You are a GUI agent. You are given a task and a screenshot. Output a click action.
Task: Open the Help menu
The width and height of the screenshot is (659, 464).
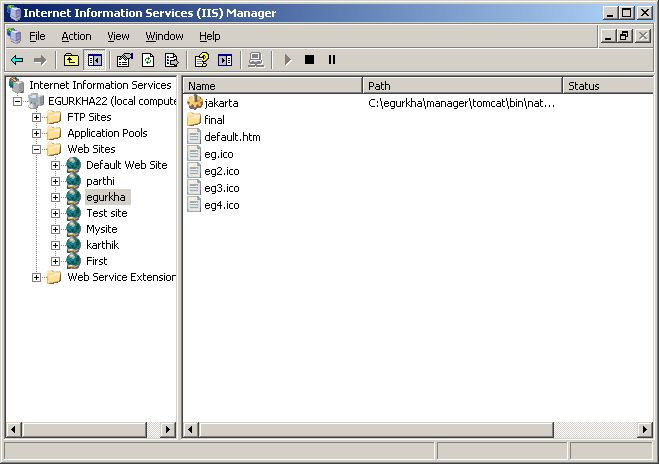coord(210,37)
